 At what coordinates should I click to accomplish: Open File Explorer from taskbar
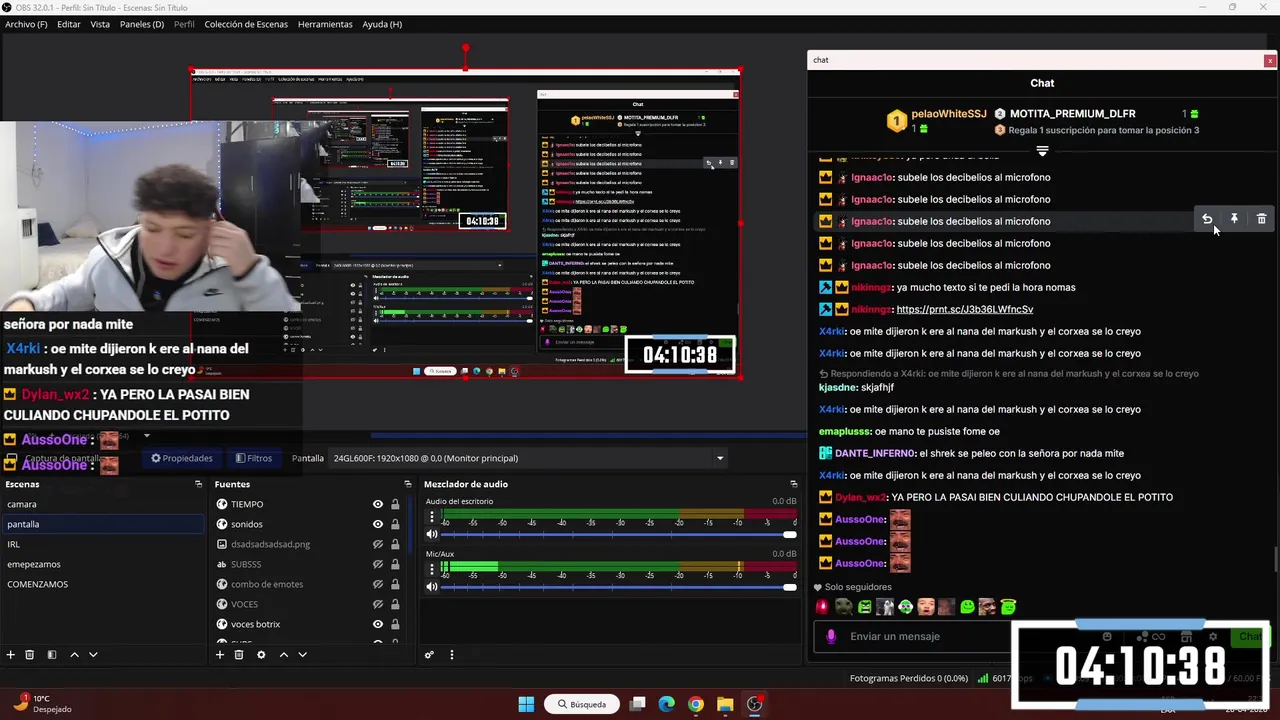[725, 704]
